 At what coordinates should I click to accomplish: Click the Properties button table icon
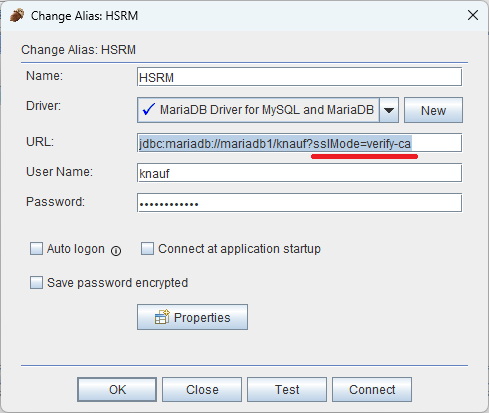click(162, 317)
